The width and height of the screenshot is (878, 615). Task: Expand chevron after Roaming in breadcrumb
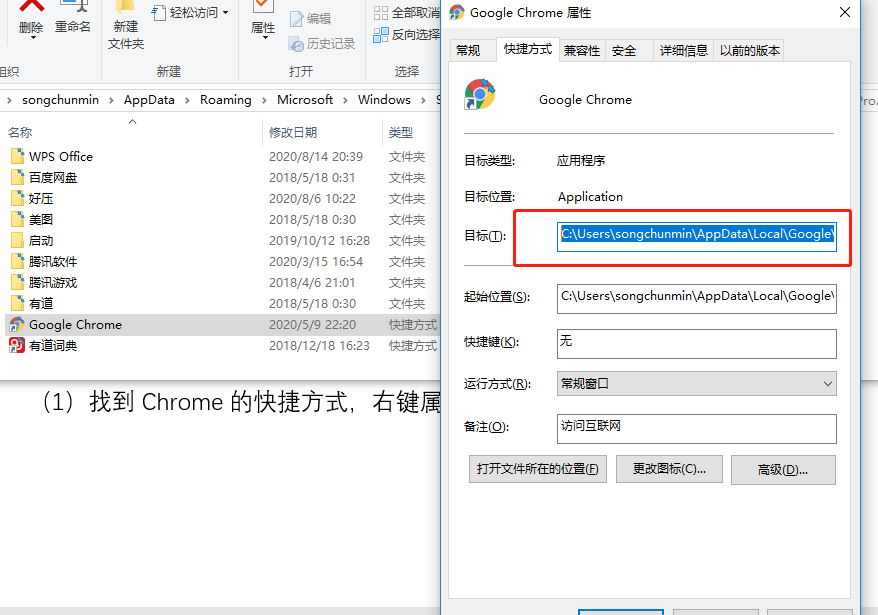pos(264,100)
